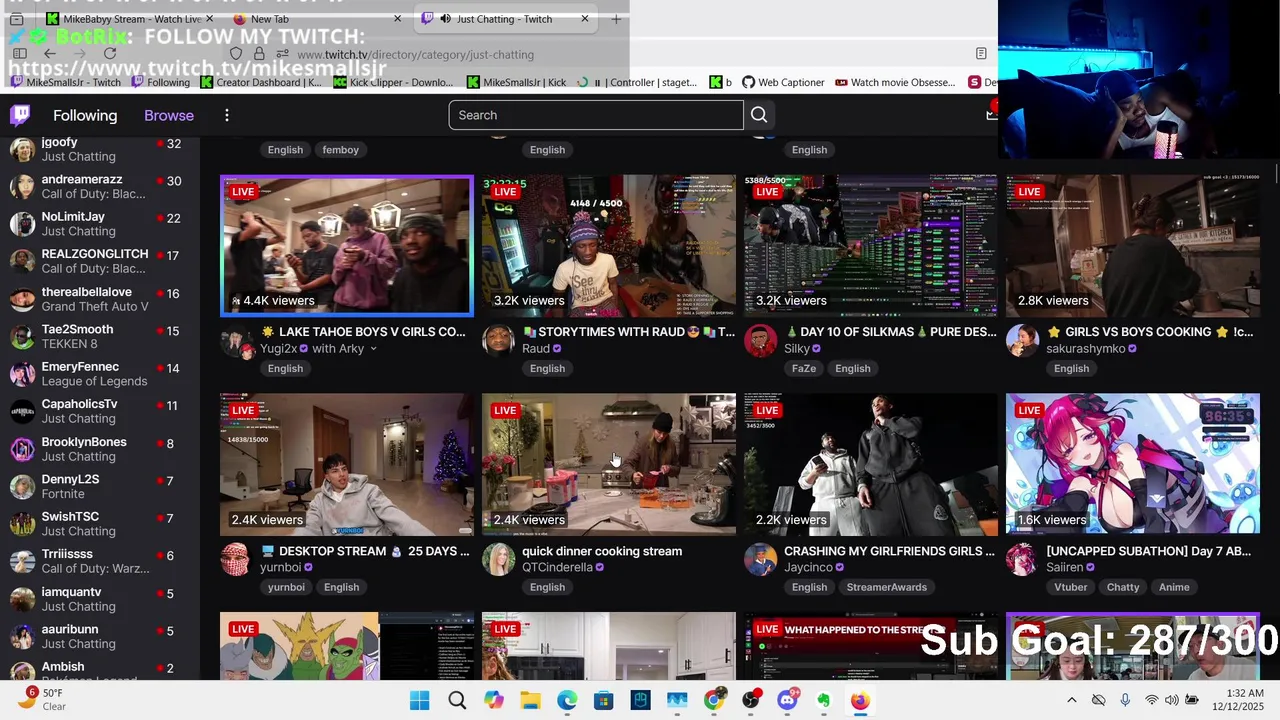Image resolution: width=1280 pixels, height=720 pixels.
Task: Select the FaZe tag under Silky
Action: [x=804, y=369]
